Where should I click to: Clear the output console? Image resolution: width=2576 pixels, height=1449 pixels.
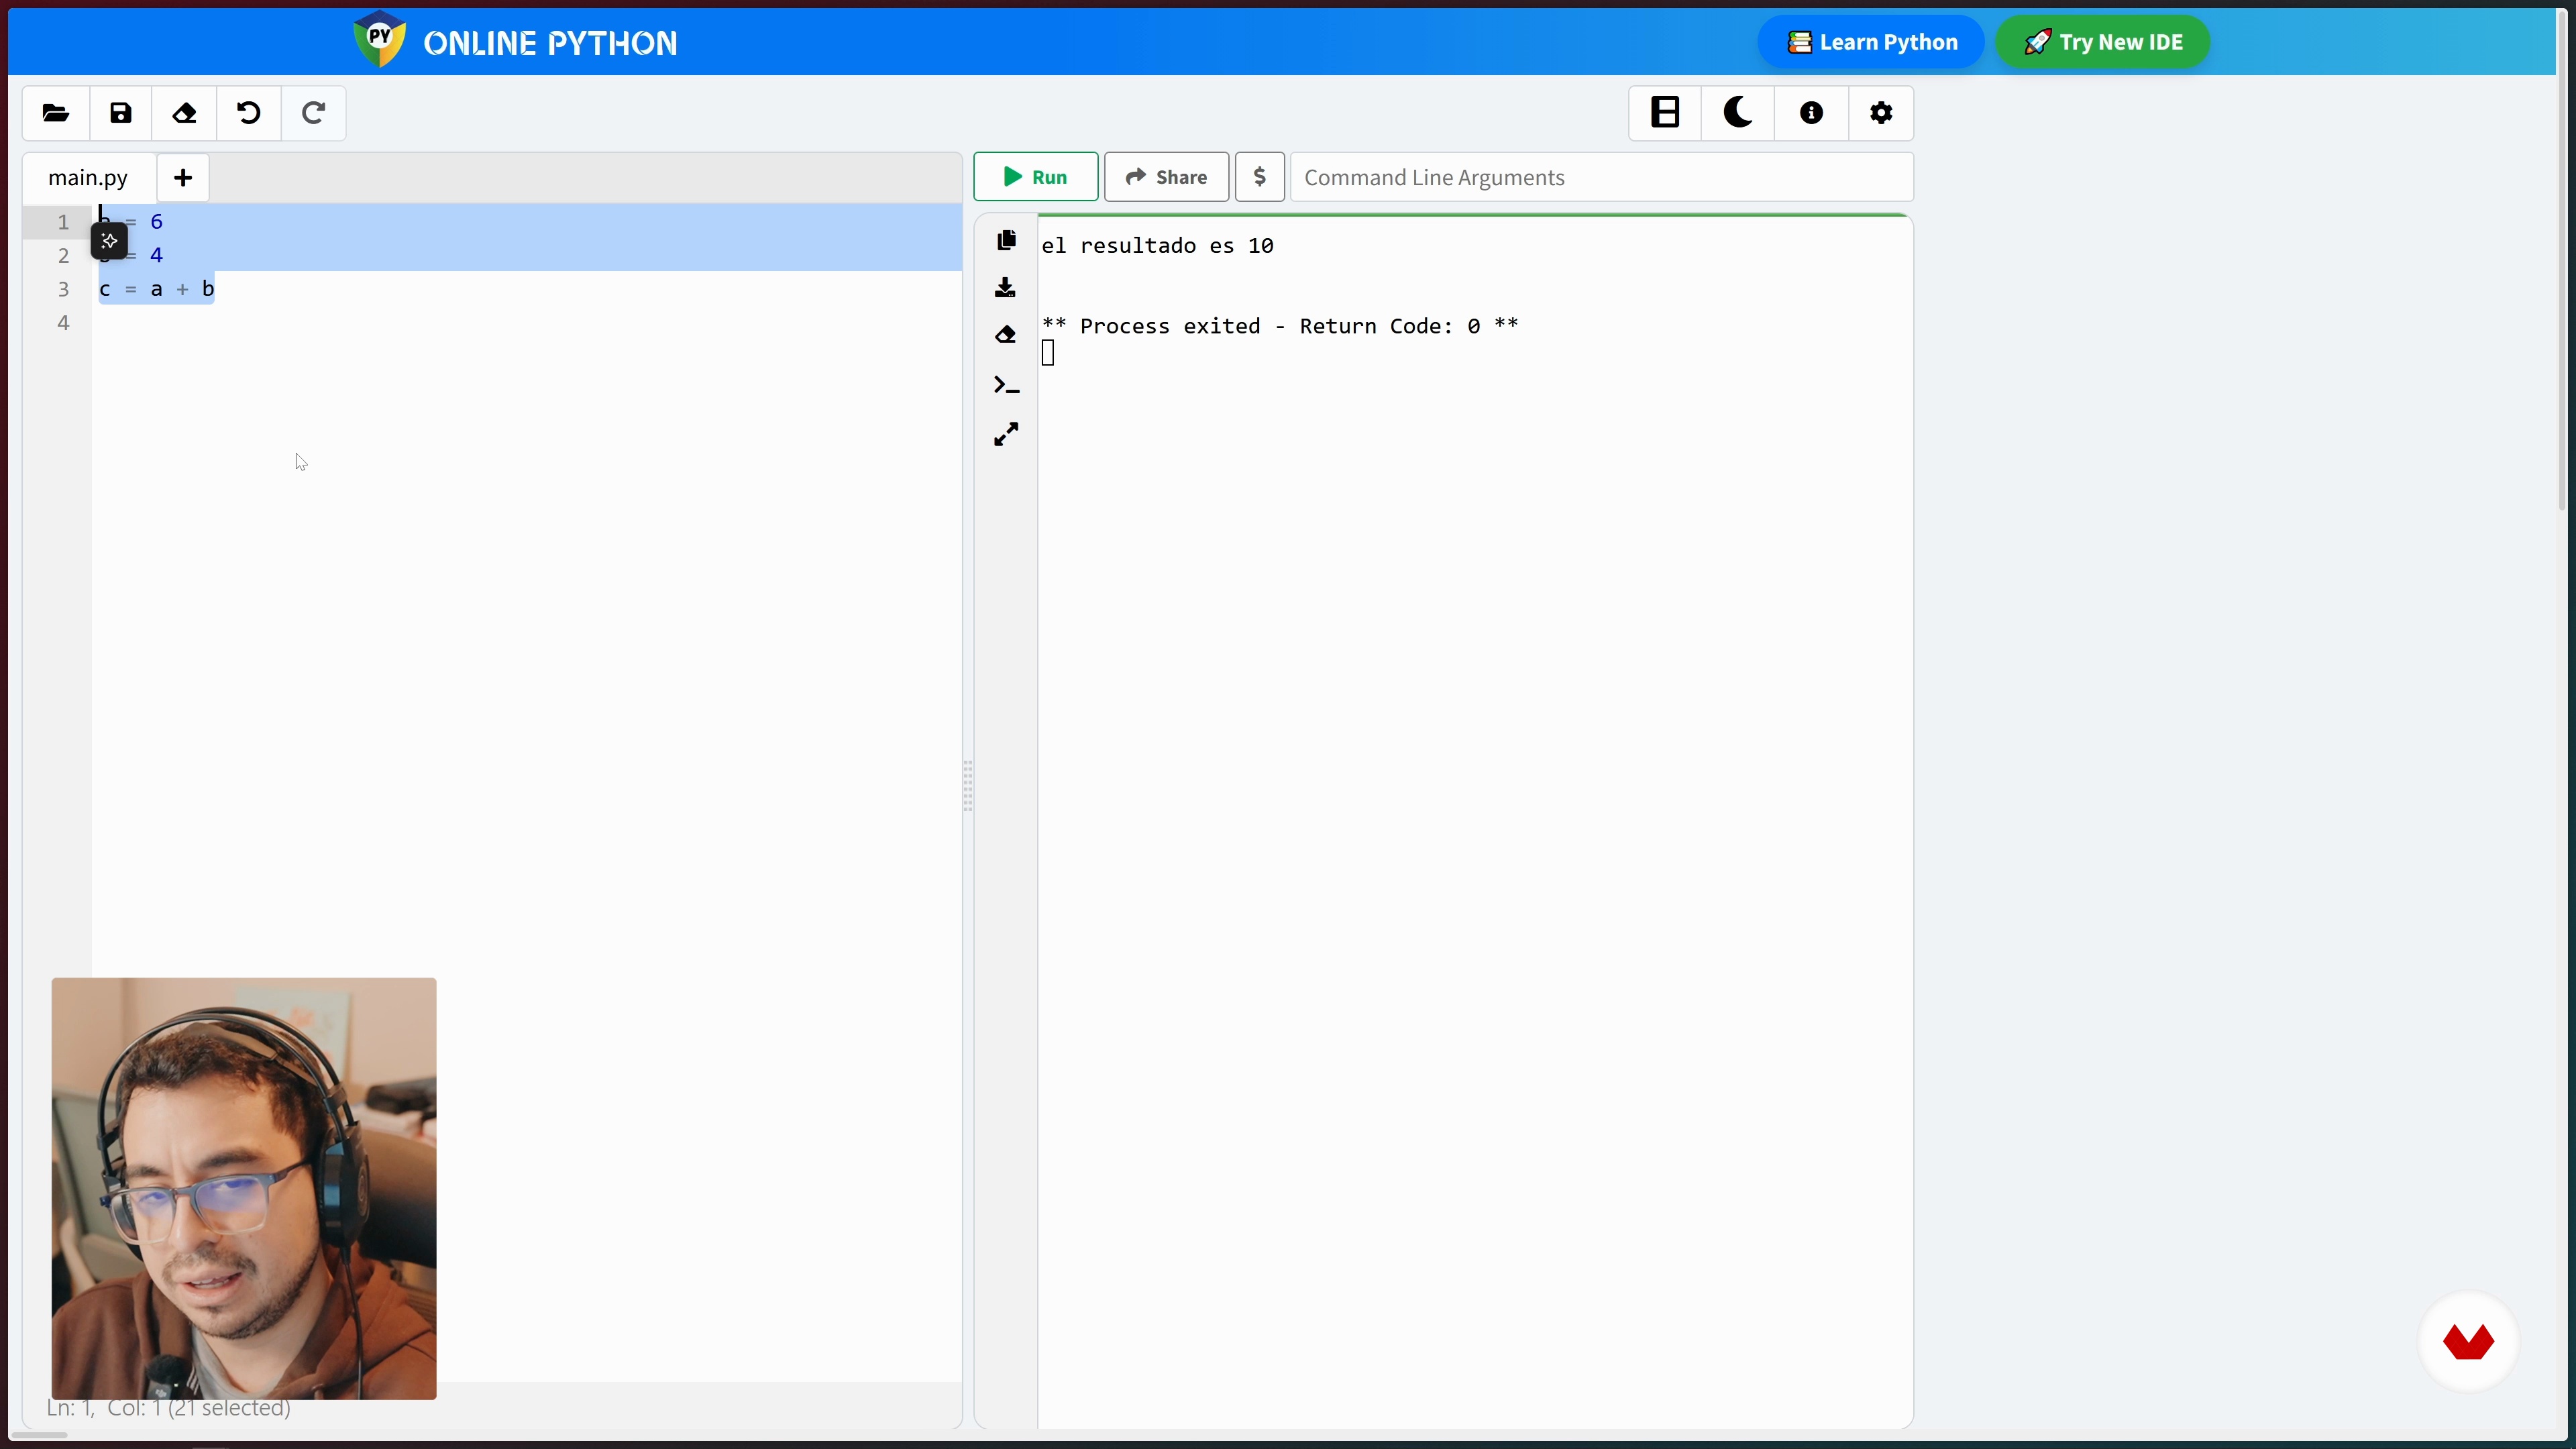(1006, 335)
